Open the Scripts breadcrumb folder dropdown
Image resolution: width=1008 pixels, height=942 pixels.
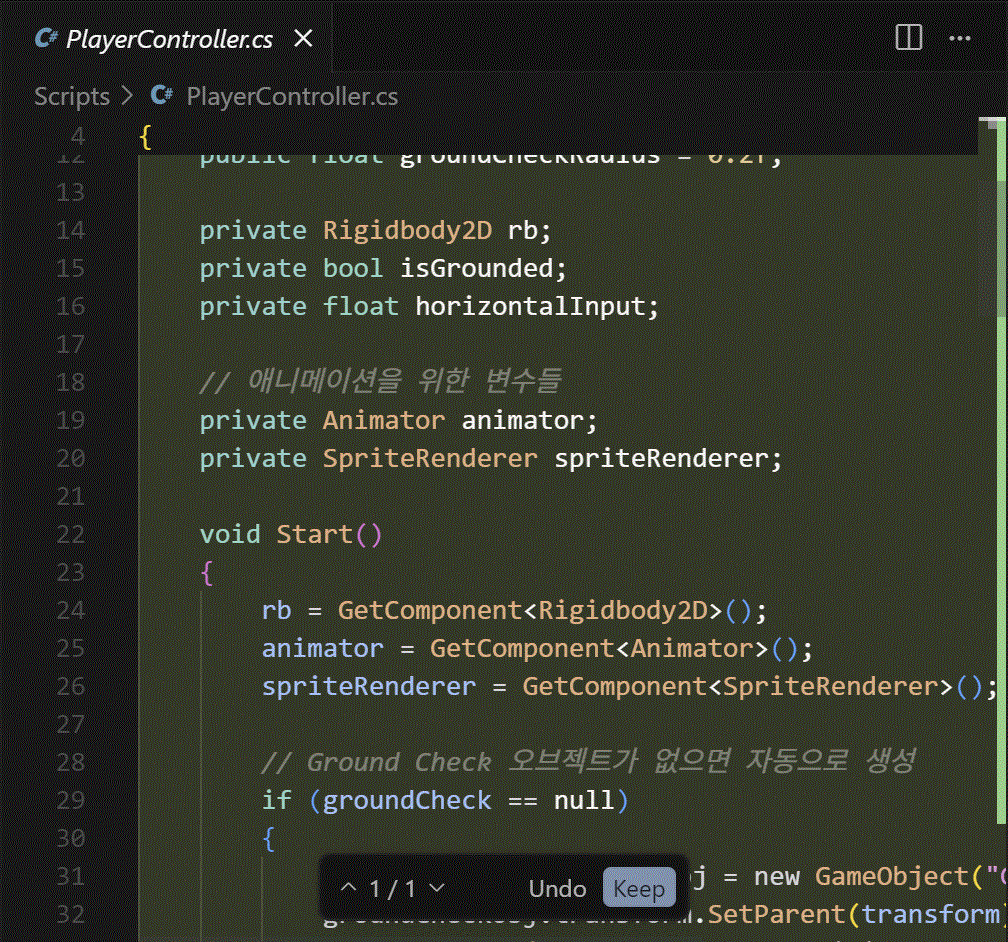click(72, 96)
